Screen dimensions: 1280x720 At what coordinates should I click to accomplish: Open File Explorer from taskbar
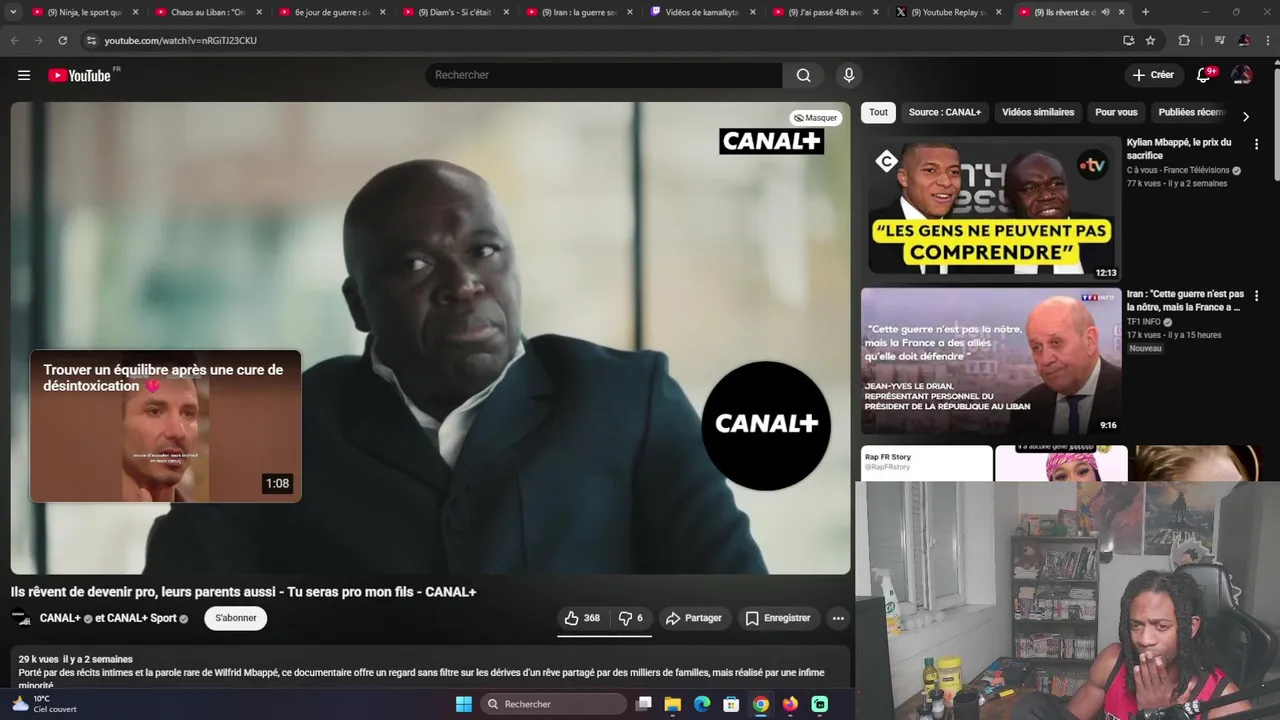coord(673,704)
